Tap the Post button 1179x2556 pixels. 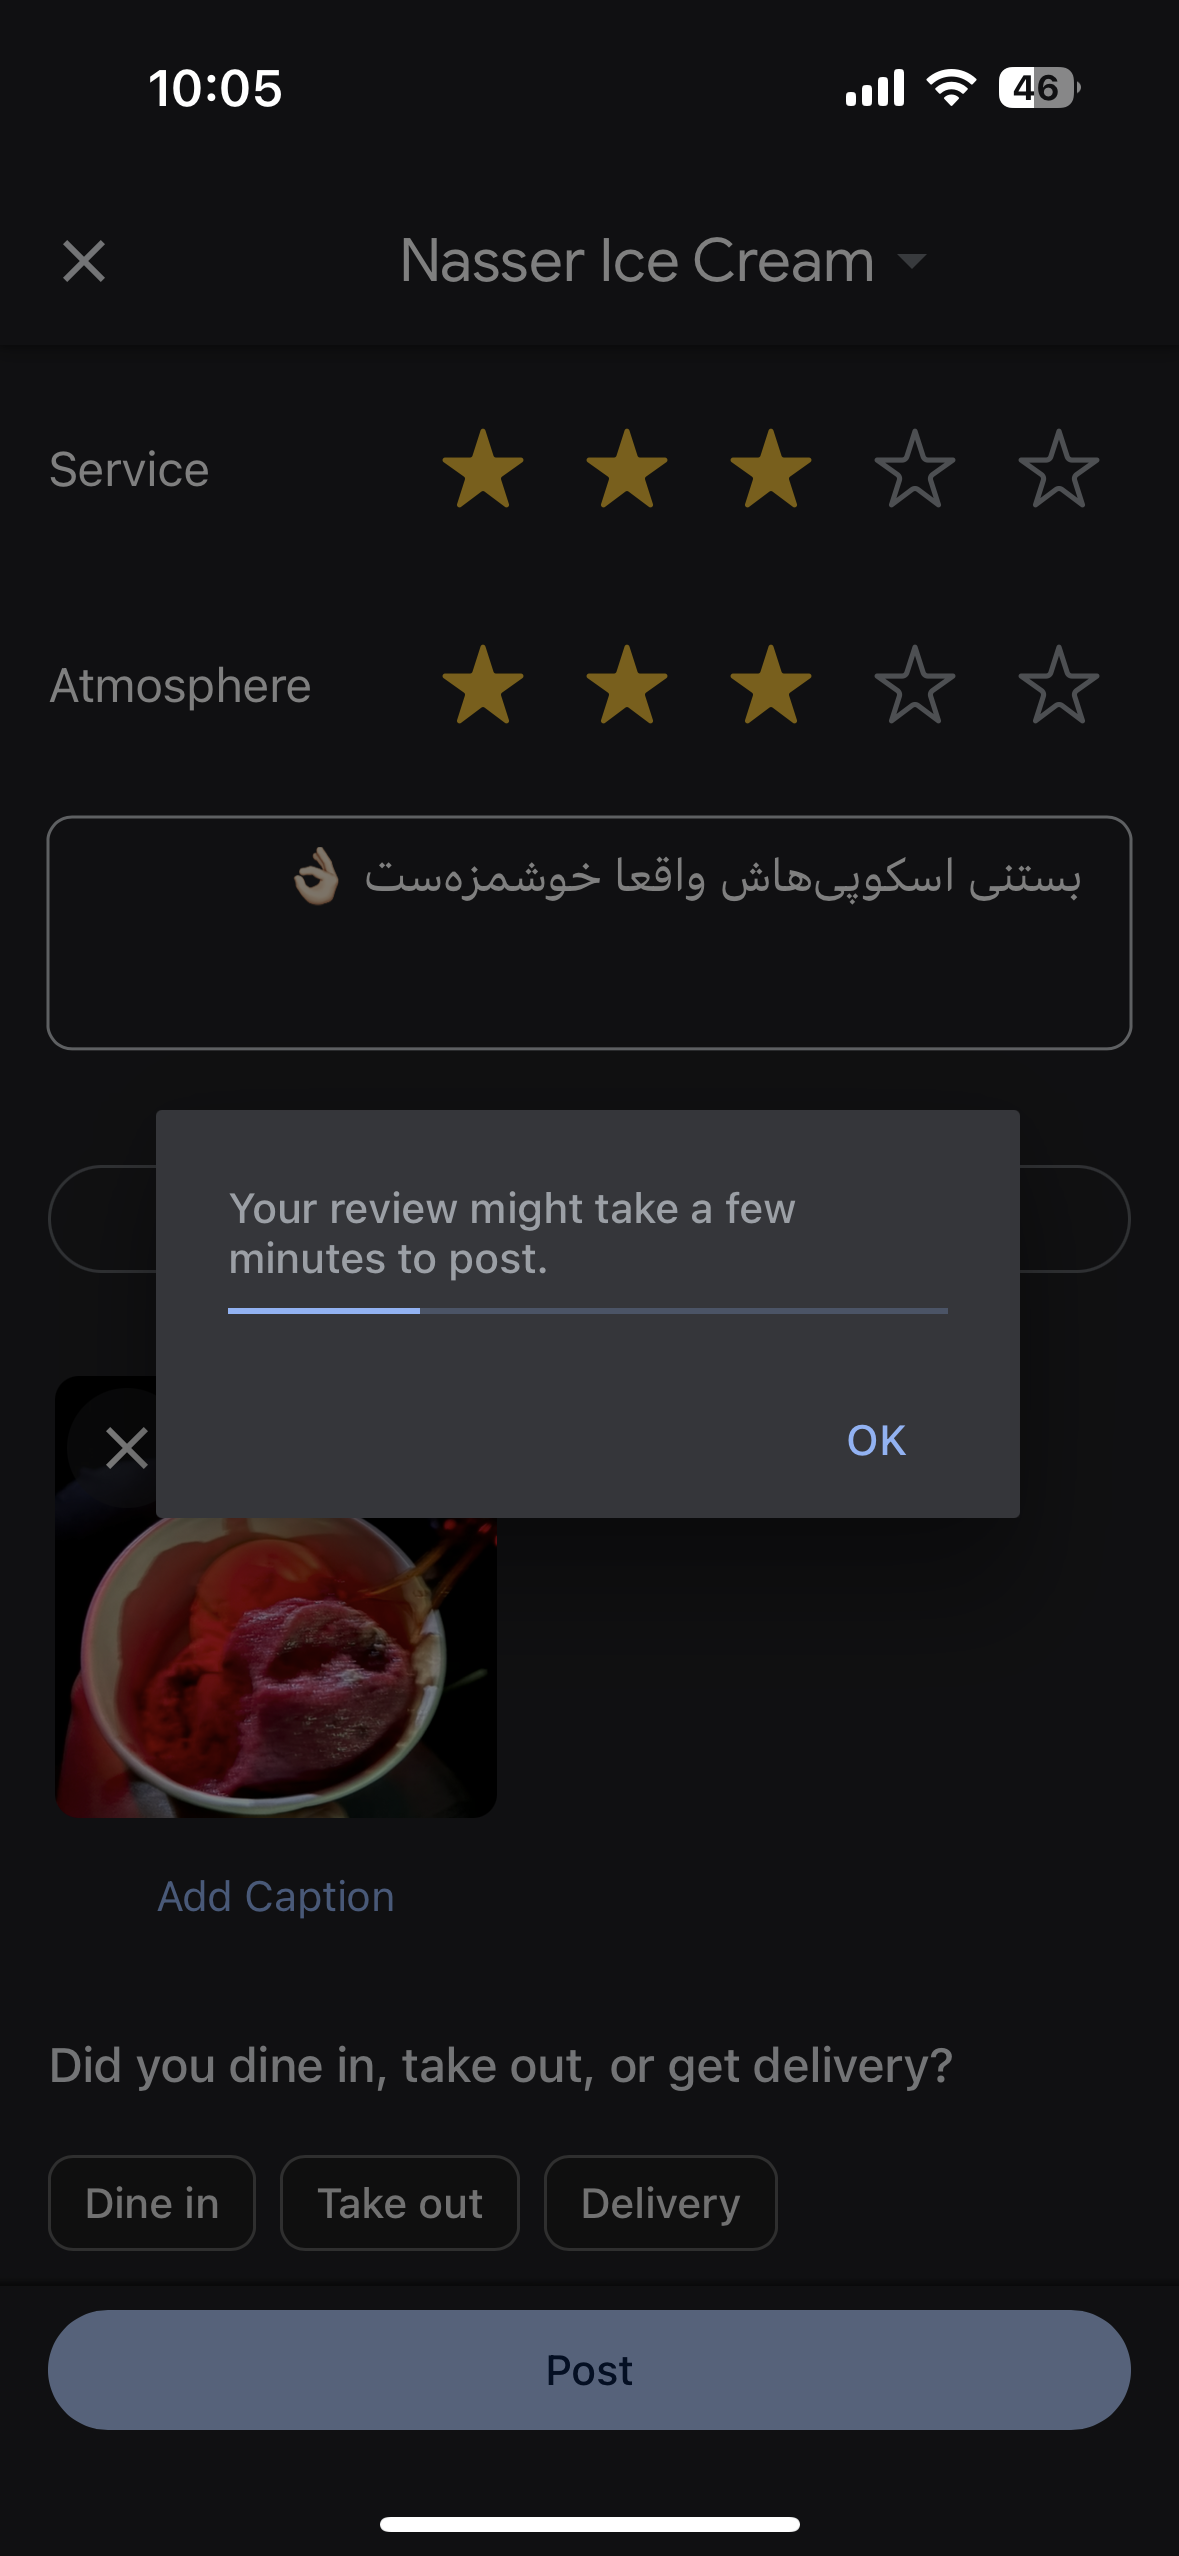pos(589,2370)
